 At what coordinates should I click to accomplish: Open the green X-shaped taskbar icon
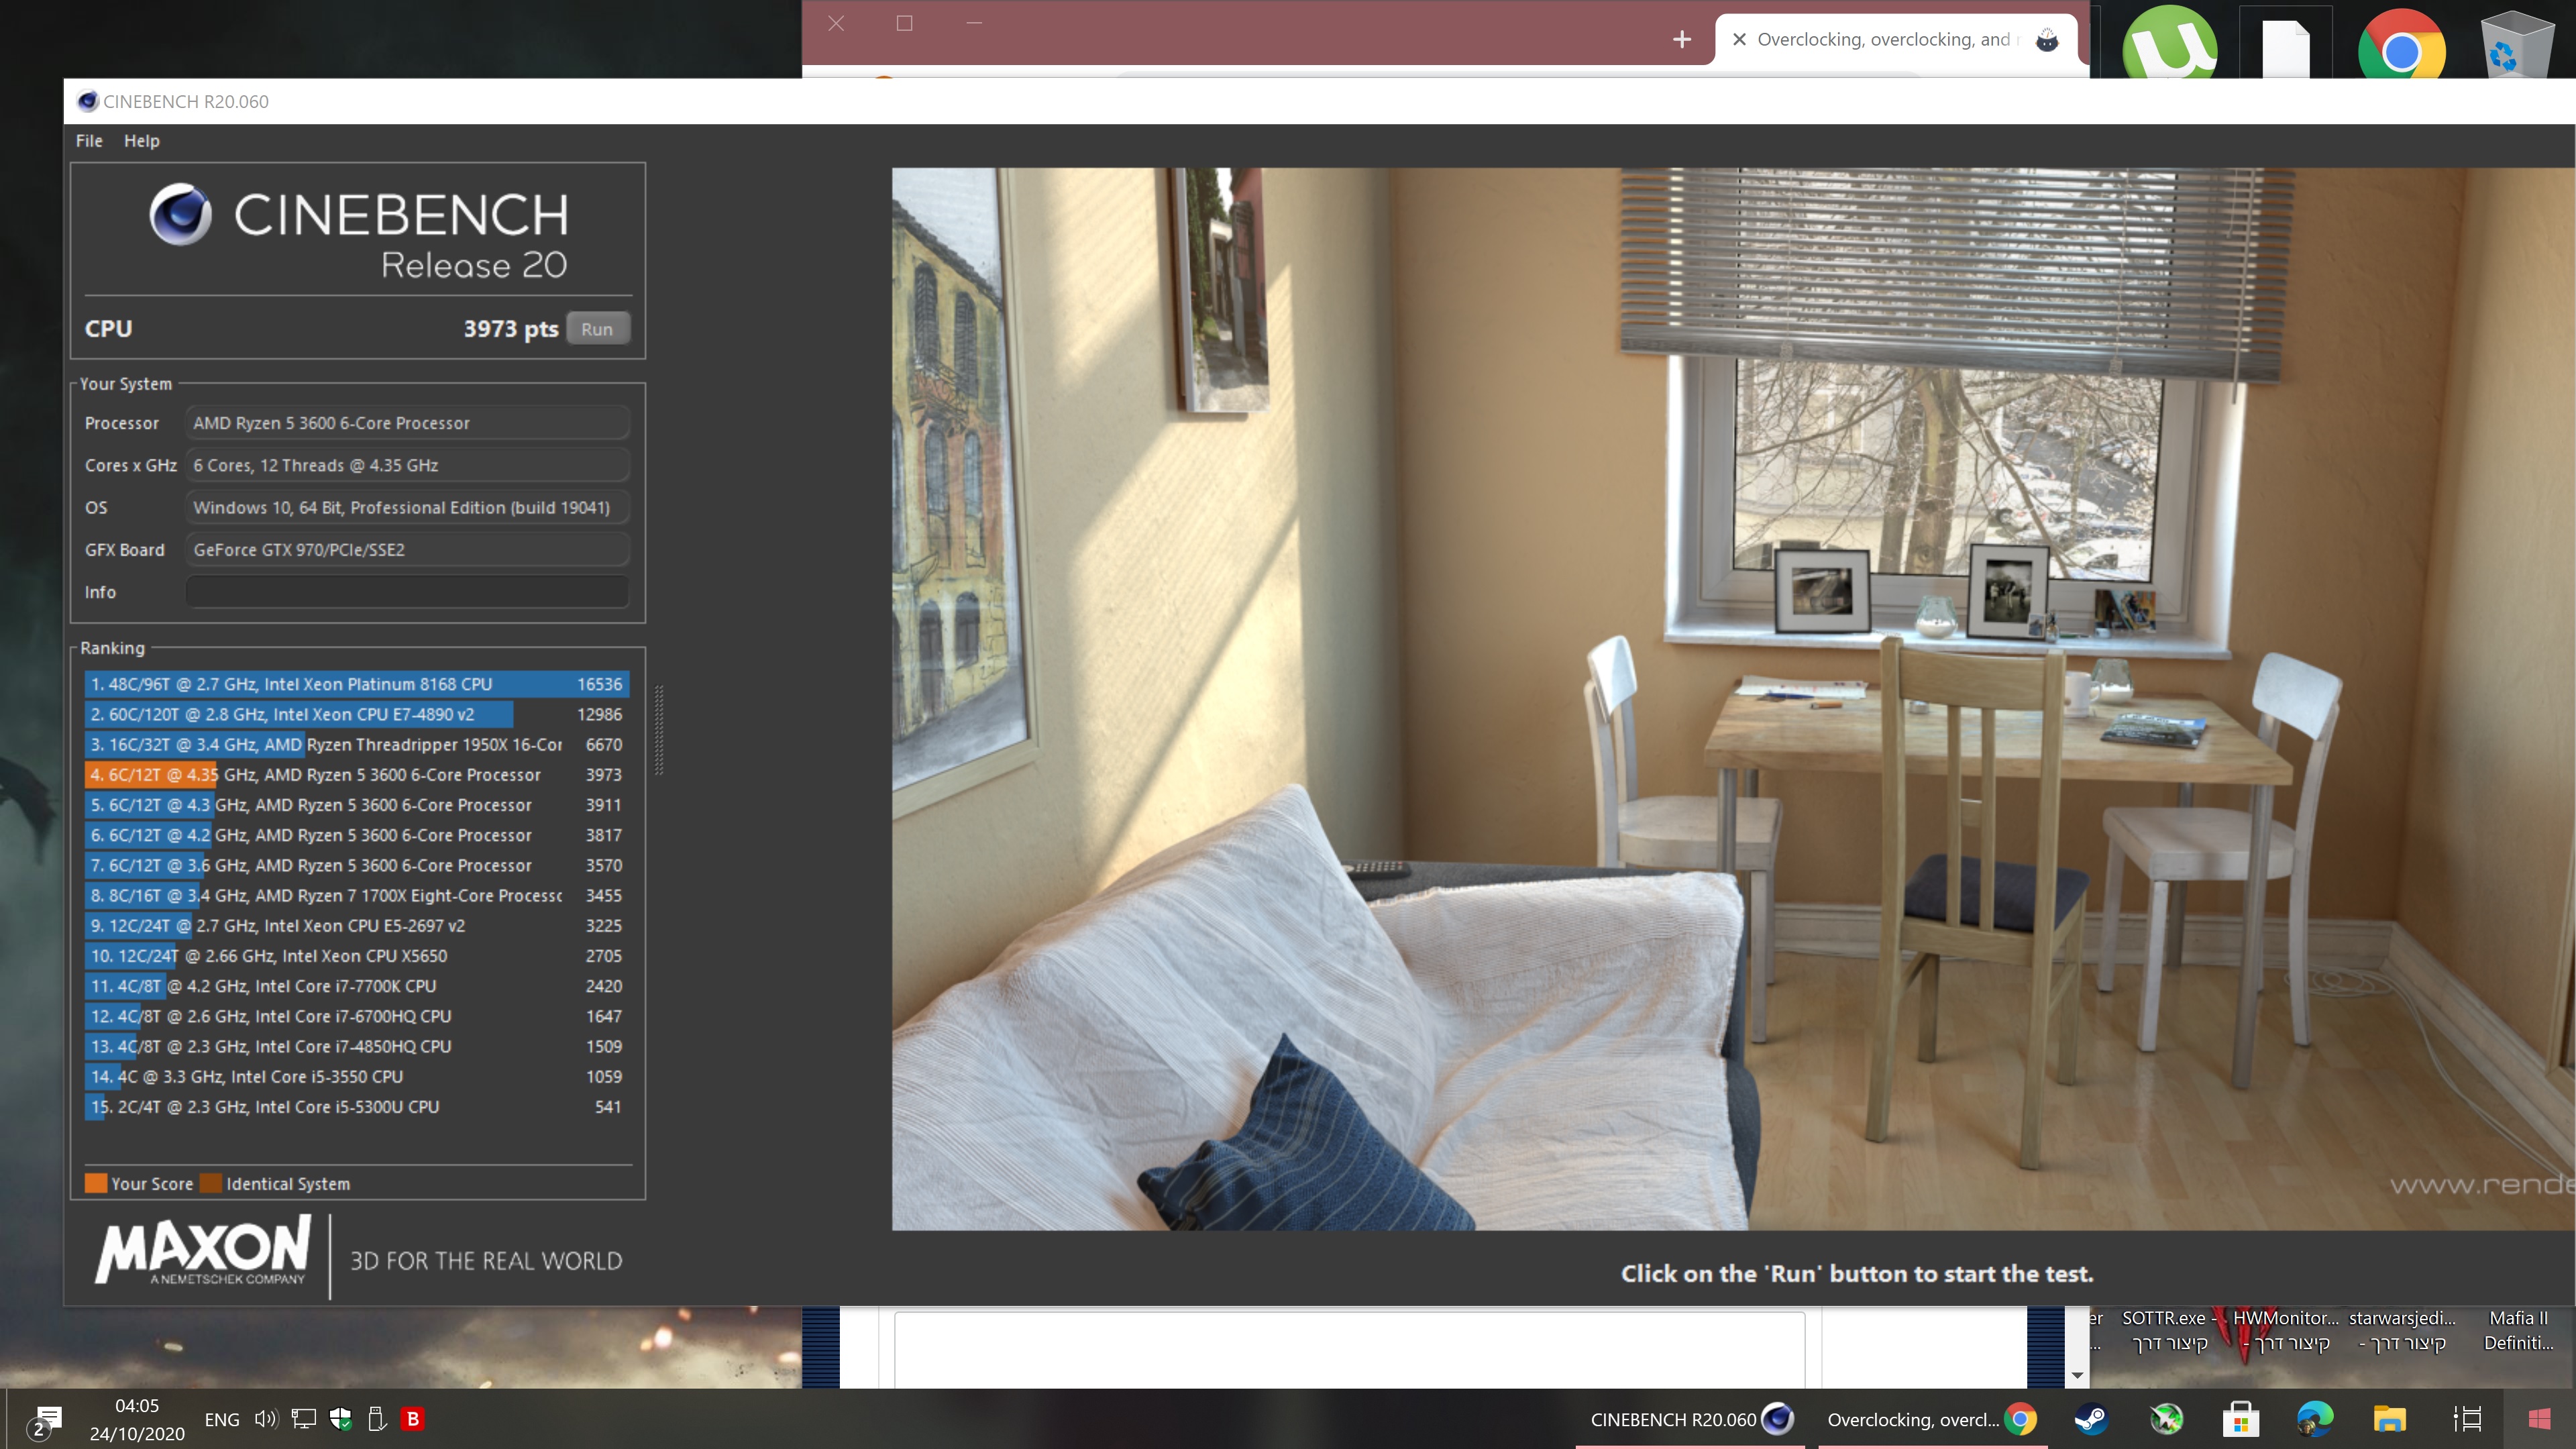pyautogui.click(x=2166, y=1419)
